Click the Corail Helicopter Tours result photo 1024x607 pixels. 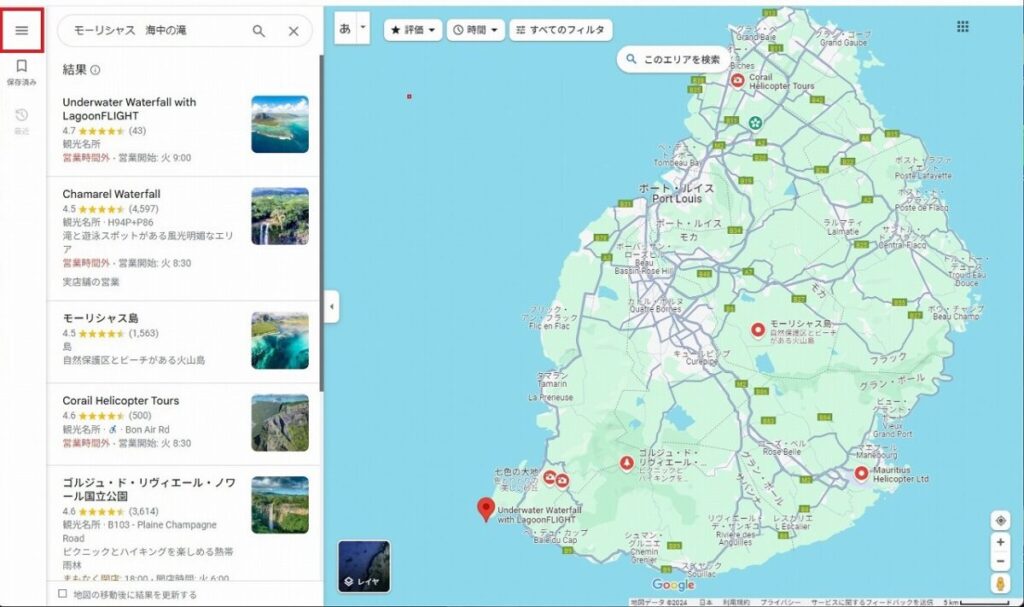280,423
